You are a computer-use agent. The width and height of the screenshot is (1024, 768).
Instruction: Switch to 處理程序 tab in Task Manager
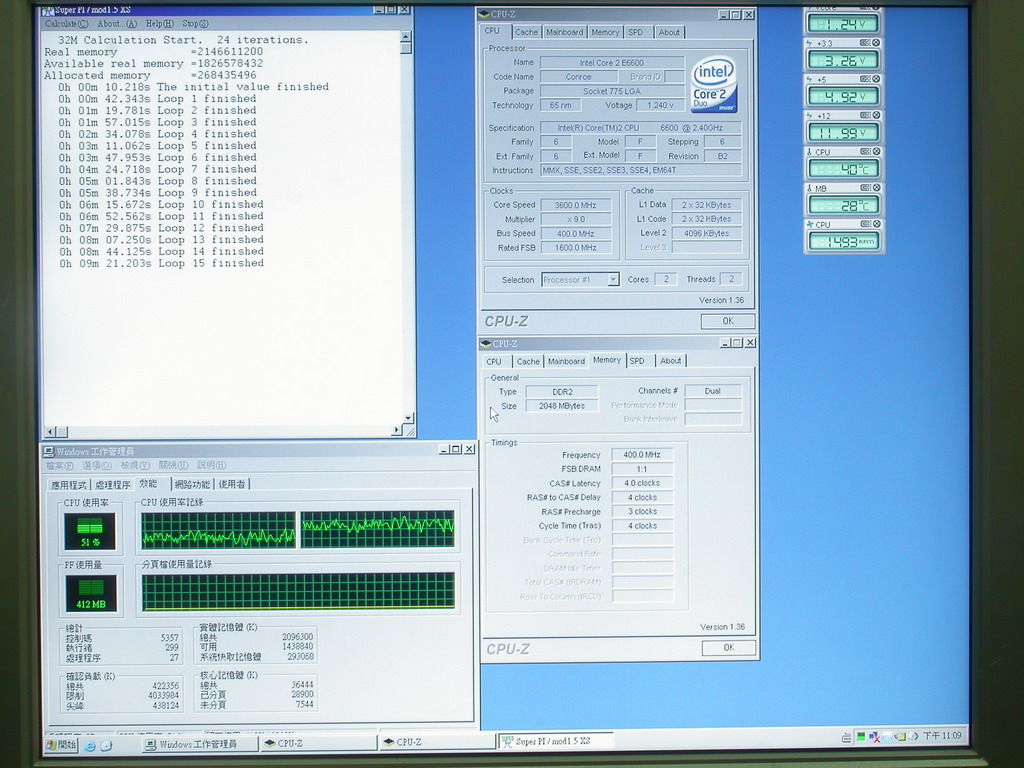(x=112, y=485)
